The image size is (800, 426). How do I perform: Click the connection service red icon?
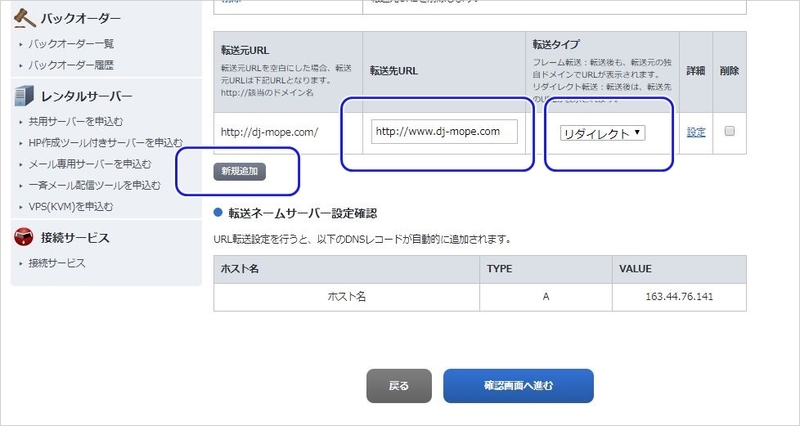[x=24, y=237]
